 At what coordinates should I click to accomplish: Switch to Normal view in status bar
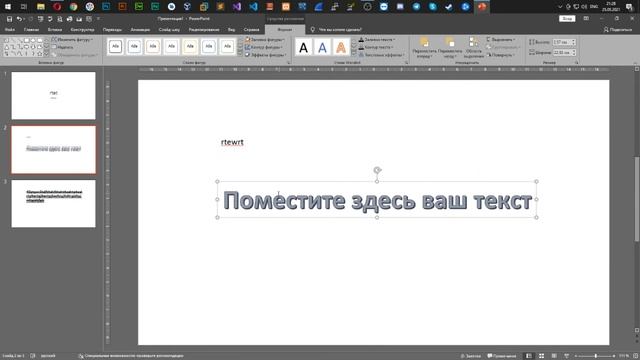pyautogui.click(x=529, y=356)
